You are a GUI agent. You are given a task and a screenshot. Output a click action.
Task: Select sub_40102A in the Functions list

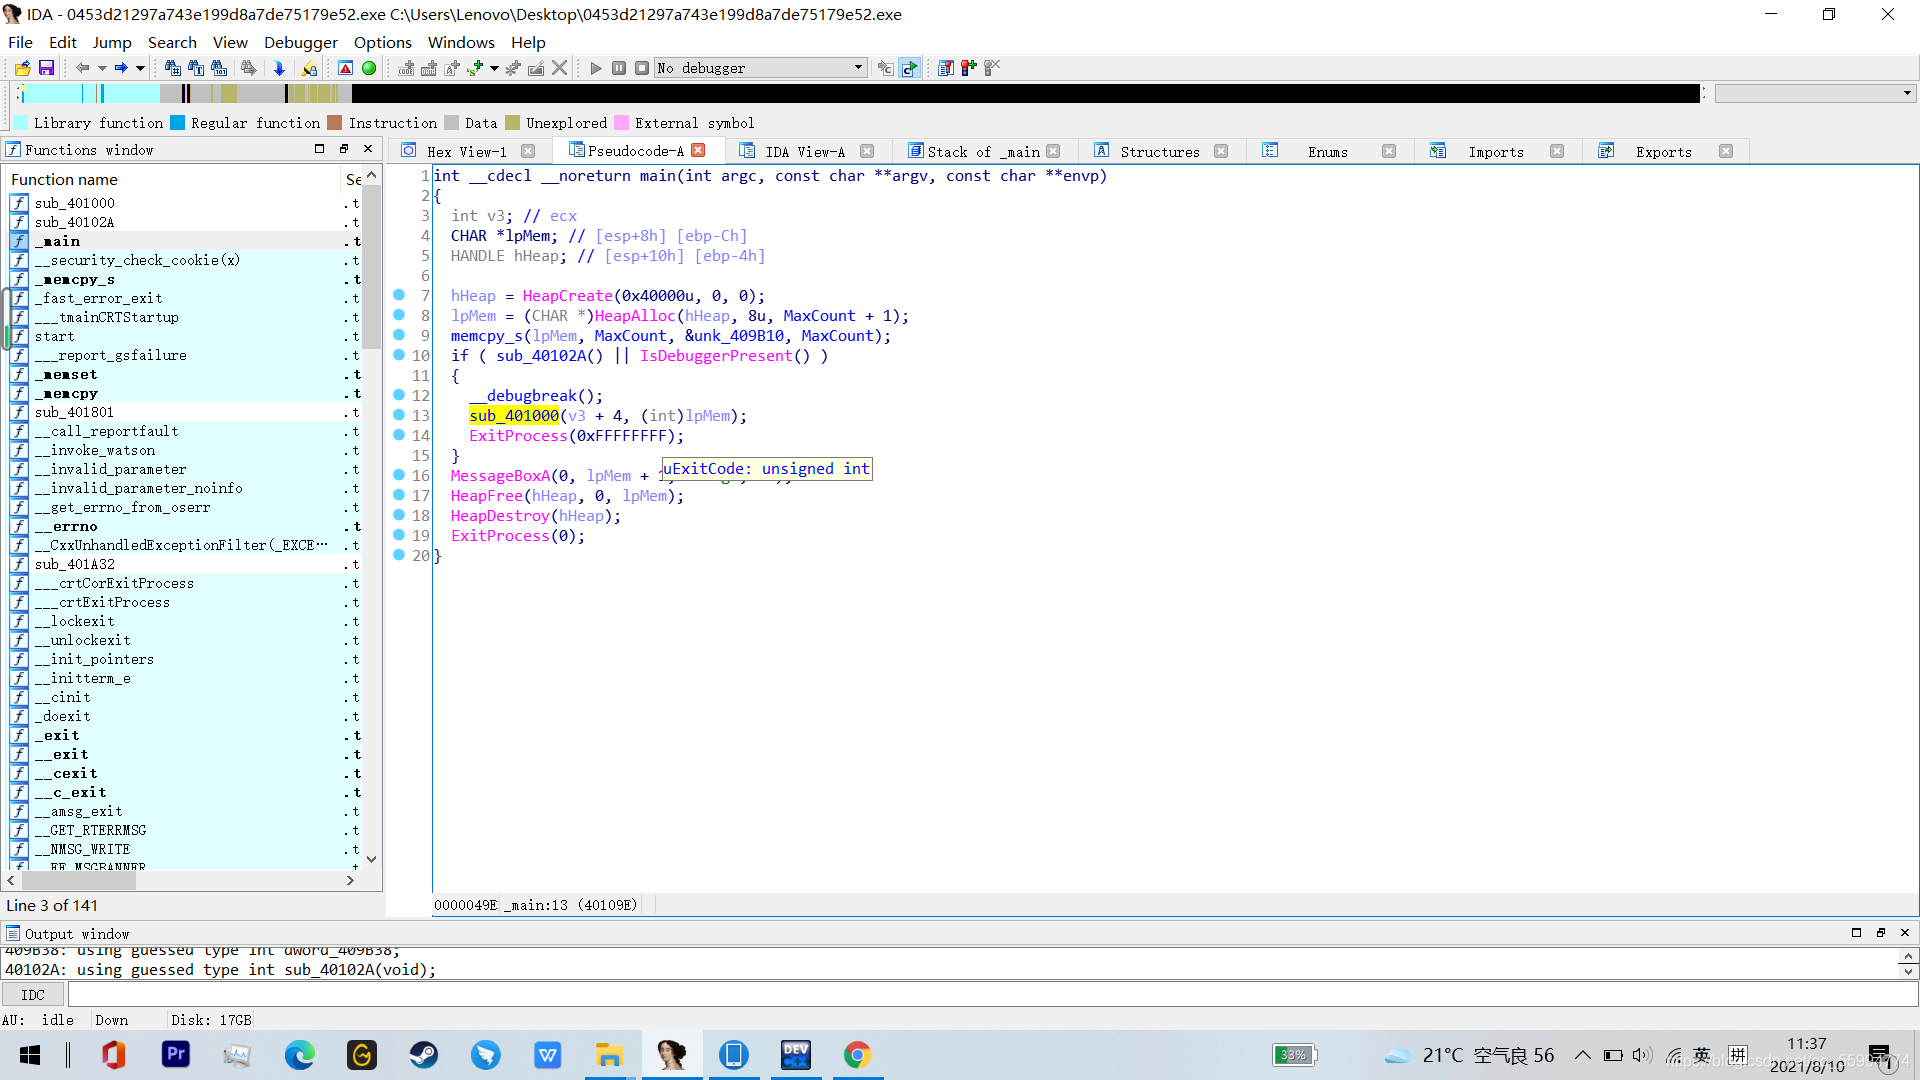tap(74, 222)
